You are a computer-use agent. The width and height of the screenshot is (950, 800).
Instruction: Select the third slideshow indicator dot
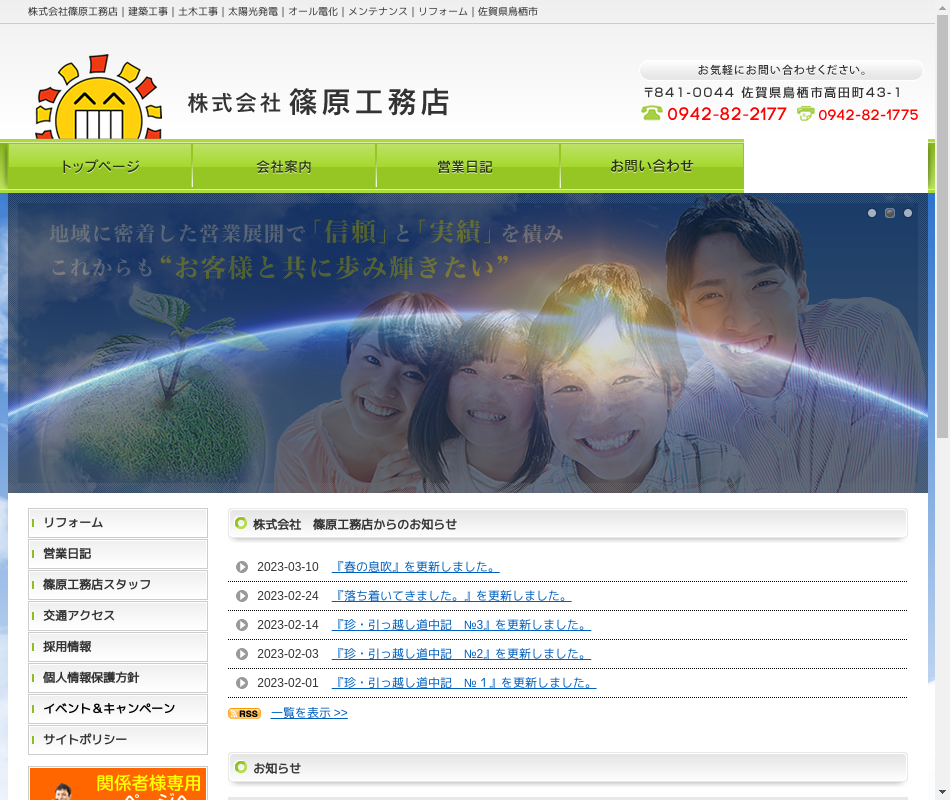[908, 213]
